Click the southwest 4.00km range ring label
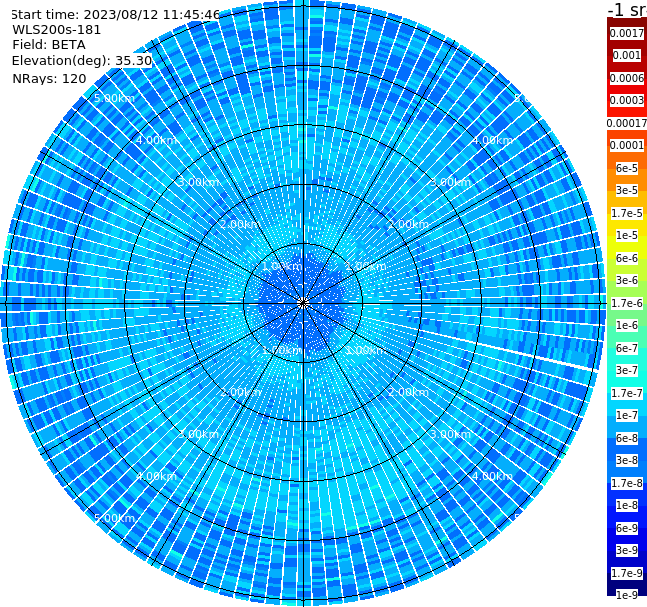647x607 pixels. (156, 476)
